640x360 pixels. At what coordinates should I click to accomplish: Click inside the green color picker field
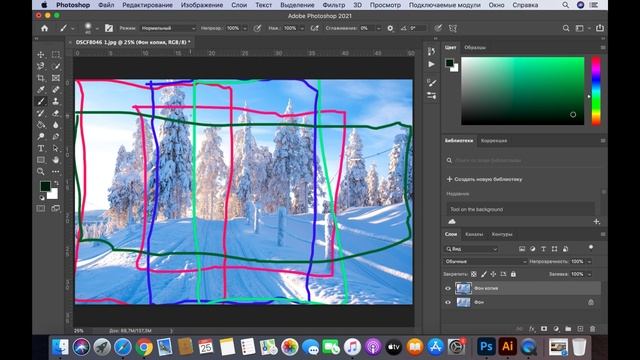522,91
